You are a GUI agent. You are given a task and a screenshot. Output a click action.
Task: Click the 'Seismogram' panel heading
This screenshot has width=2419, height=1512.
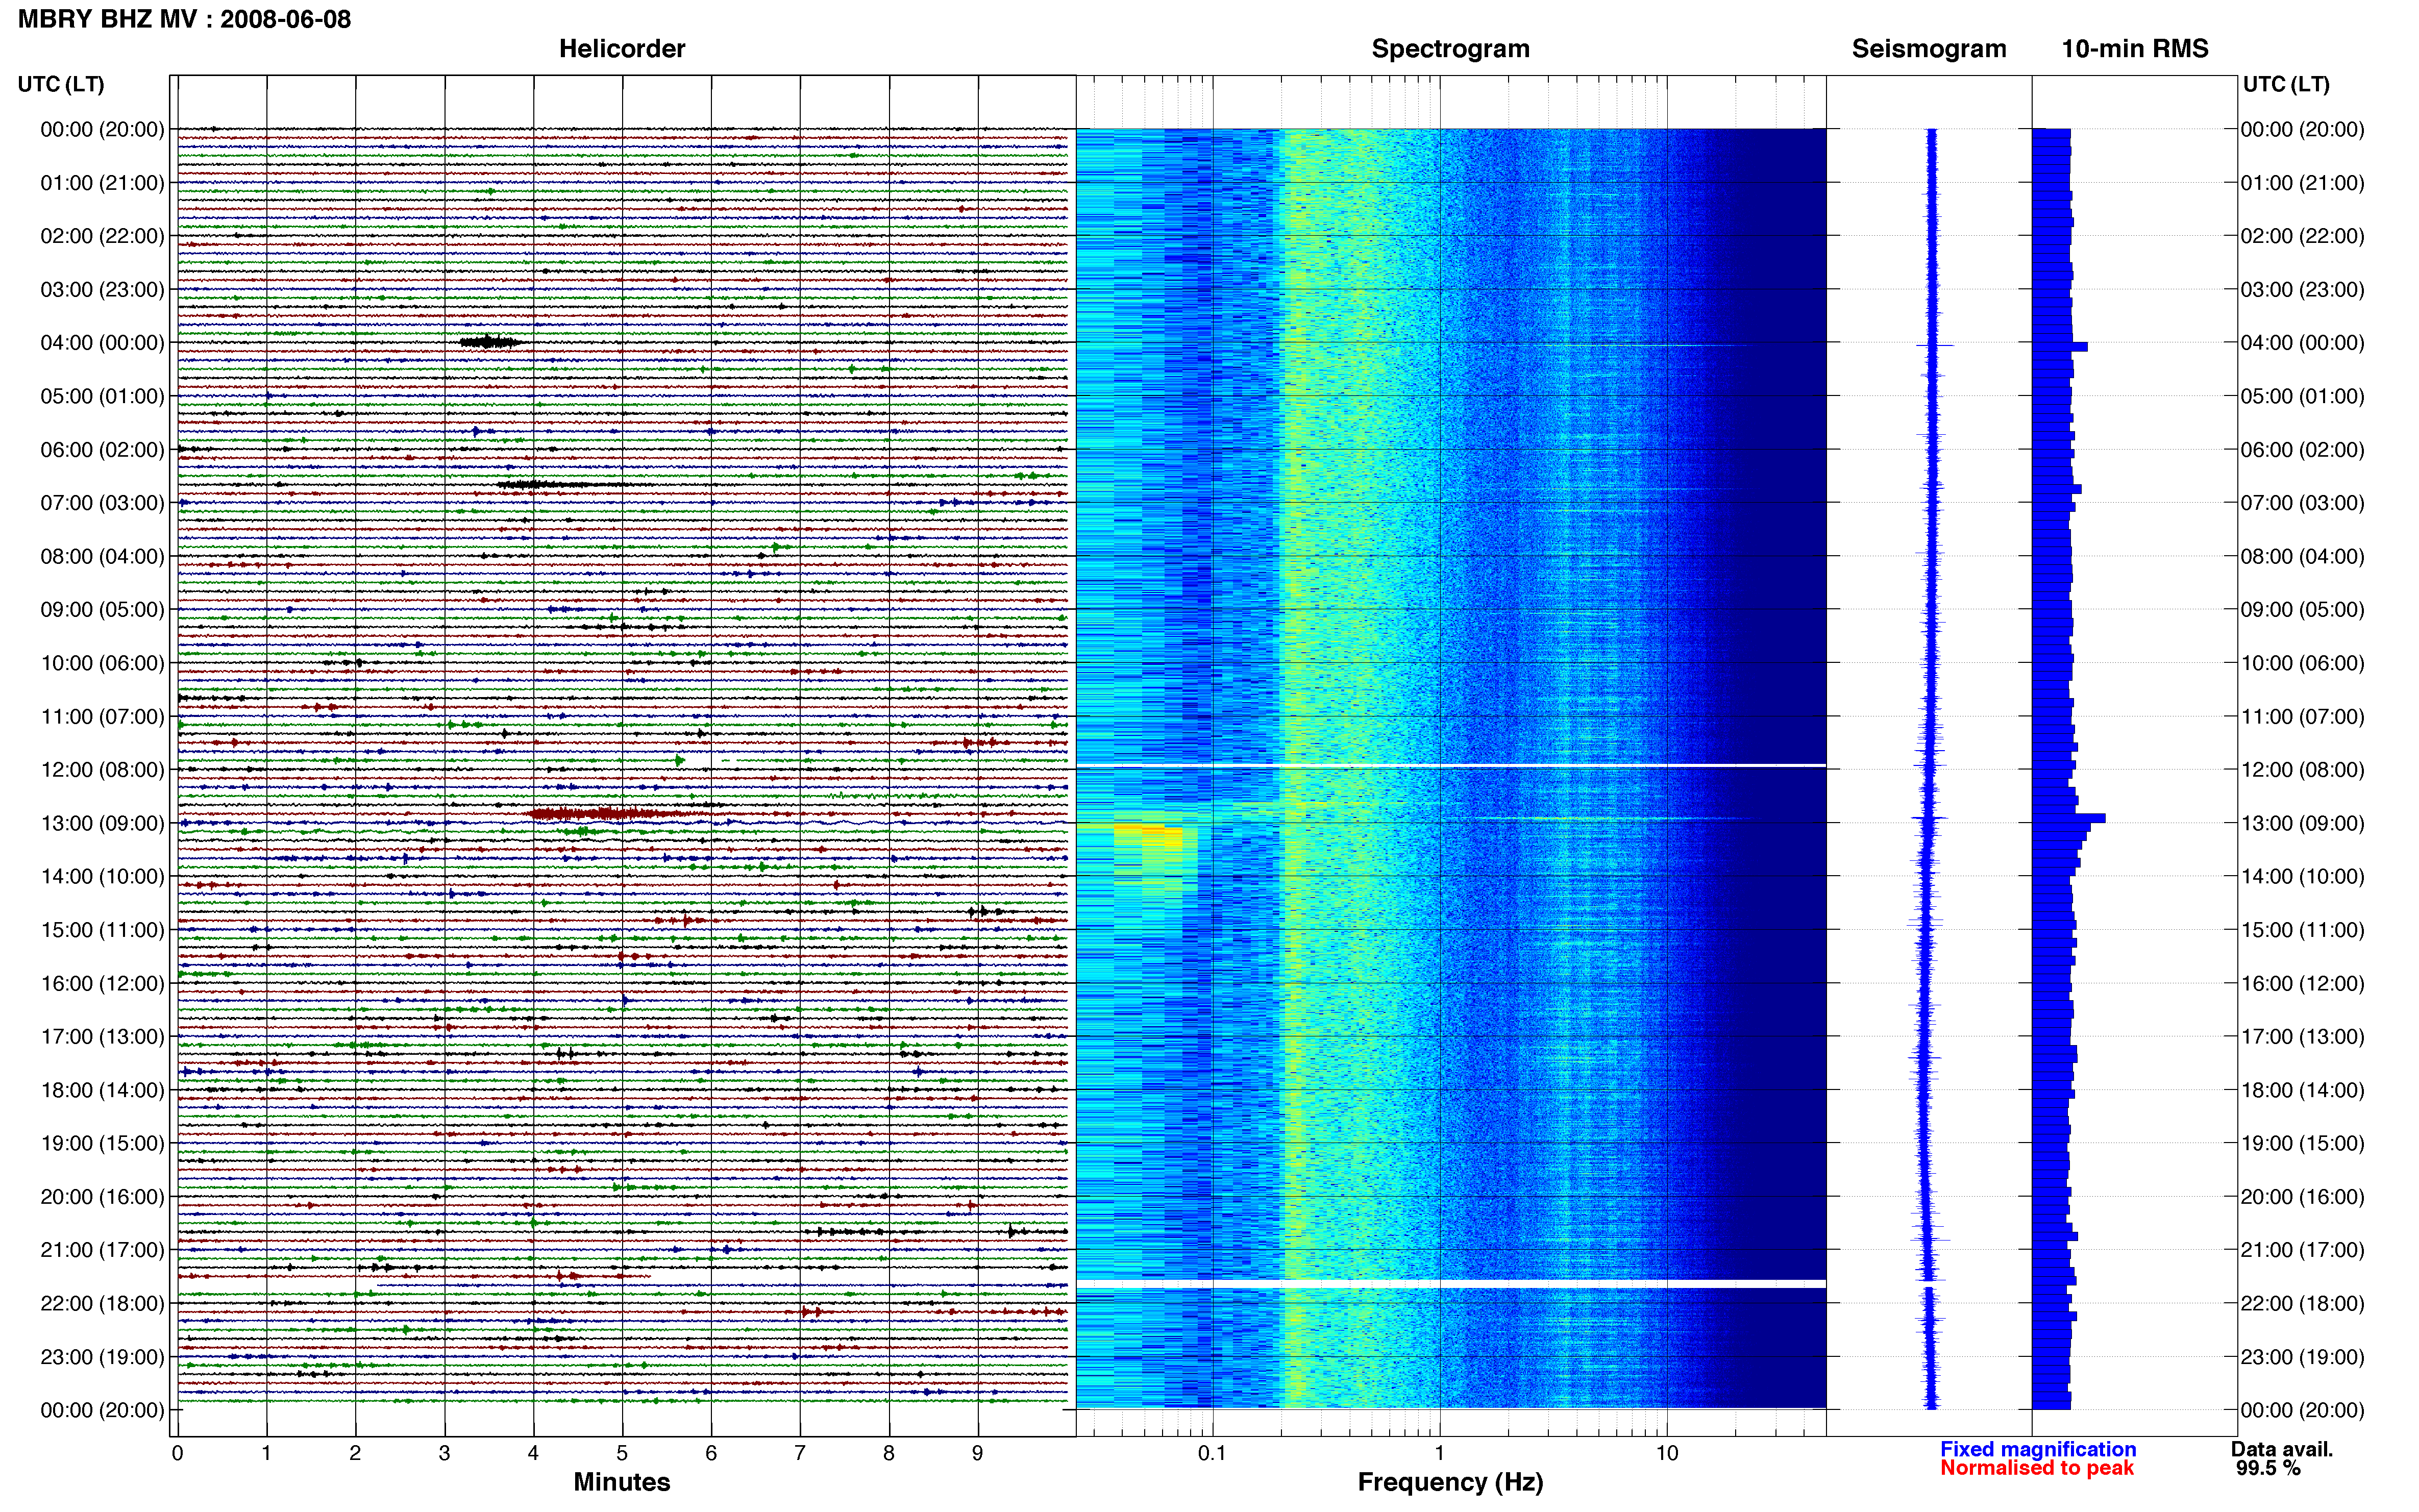click(1928, 49)
